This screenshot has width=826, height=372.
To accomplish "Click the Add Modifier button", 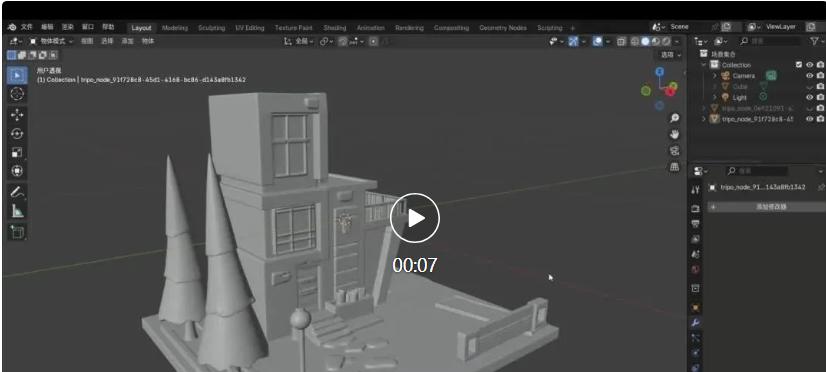I will point(766,207).
